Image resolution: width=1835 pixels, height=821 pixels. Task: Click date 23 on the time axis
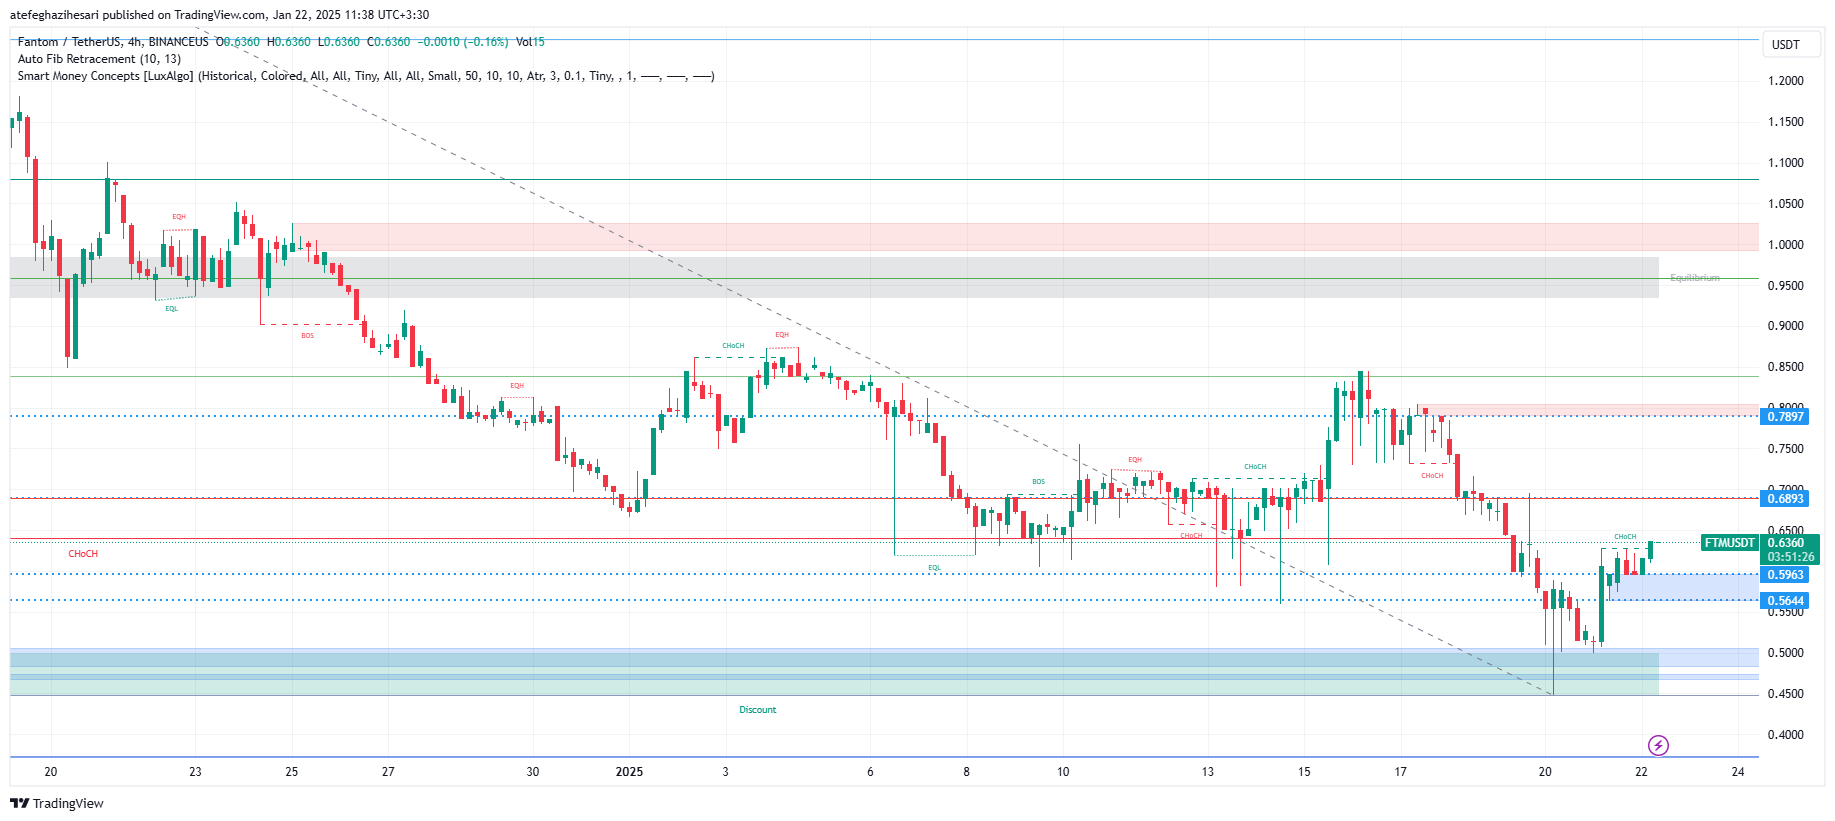click(195, 772)
